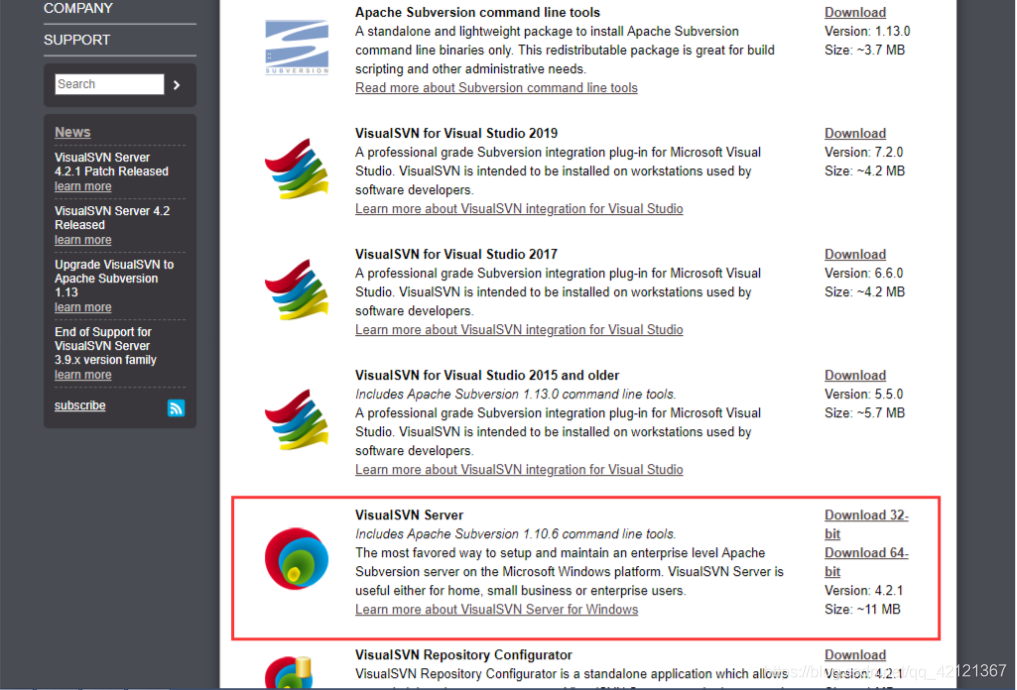
Task: Click the VisualSVN for Visual Studio 2015 logo
Action: pyautogui.click(x=296, y=419)
